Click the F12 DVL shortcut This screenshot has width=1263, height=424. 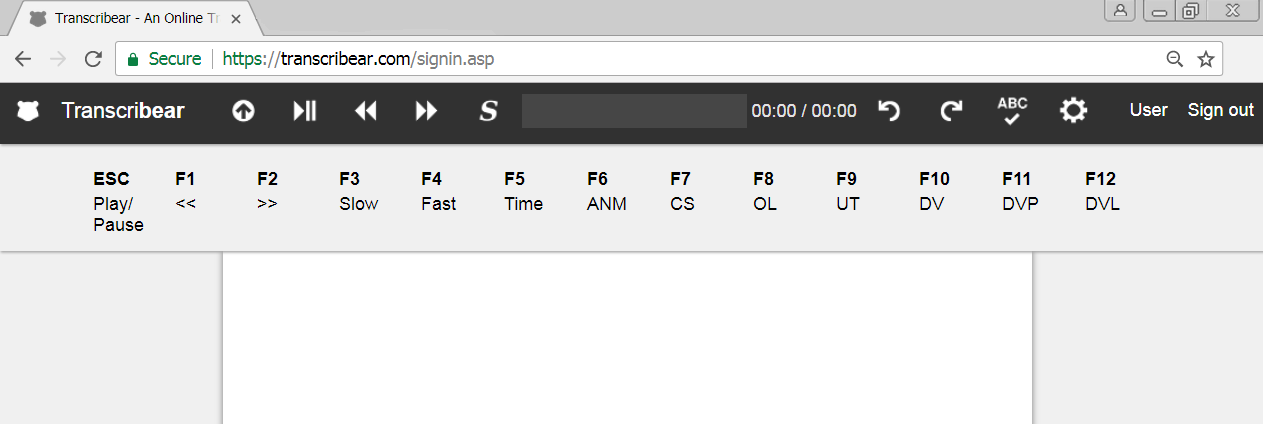pos(1102,191)
